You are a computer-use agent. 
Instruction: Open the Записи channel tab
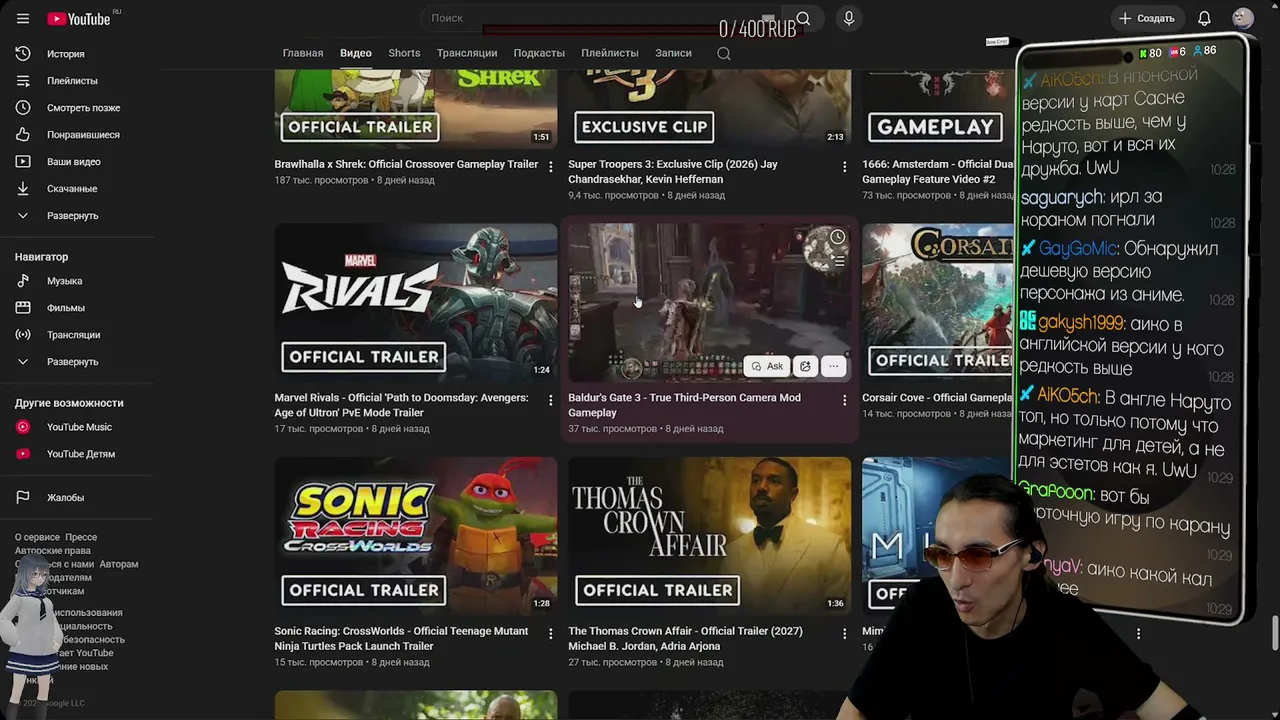[x=673, y=53]
